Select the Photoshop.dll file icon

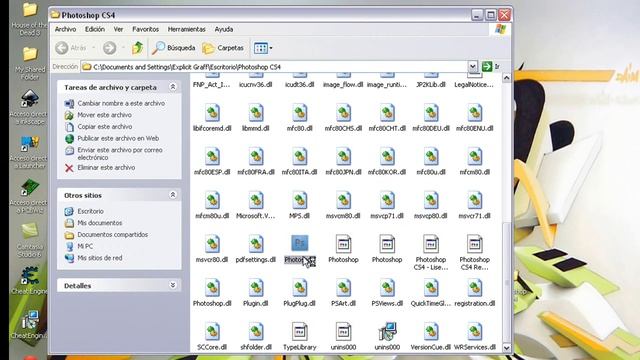(x=212, y=287)
